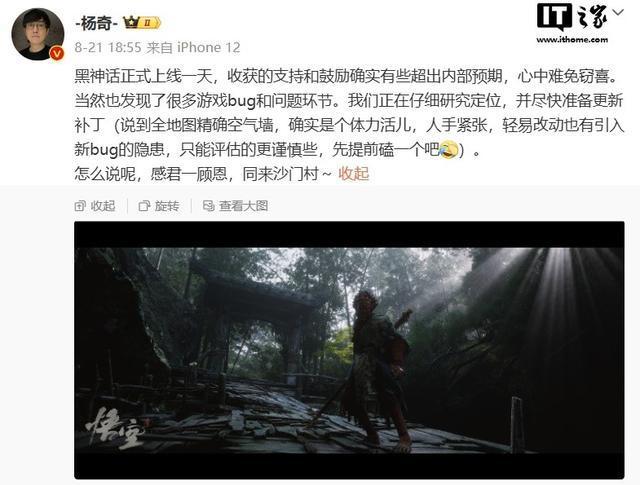
Task: Open the -杨奇- username link
Action: (x=97, y=23)
